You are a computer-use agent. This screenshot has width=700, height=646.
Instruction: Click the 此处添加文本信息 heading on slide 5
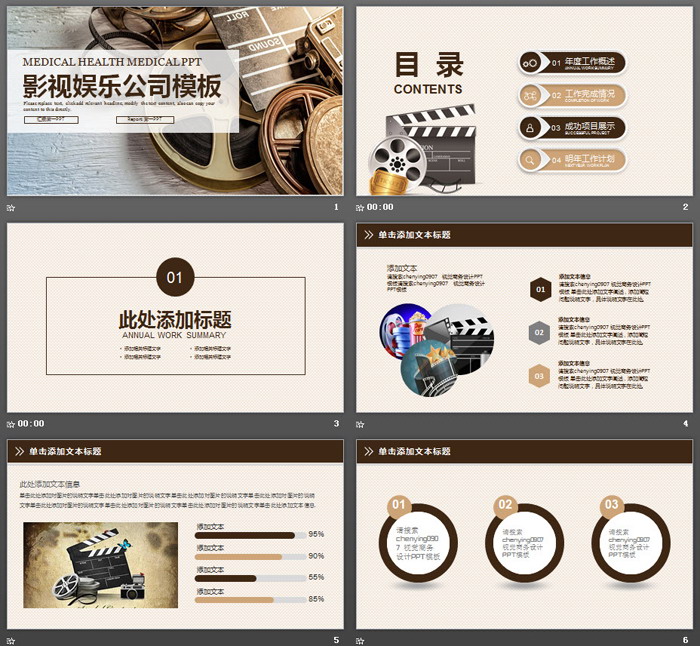50,484
